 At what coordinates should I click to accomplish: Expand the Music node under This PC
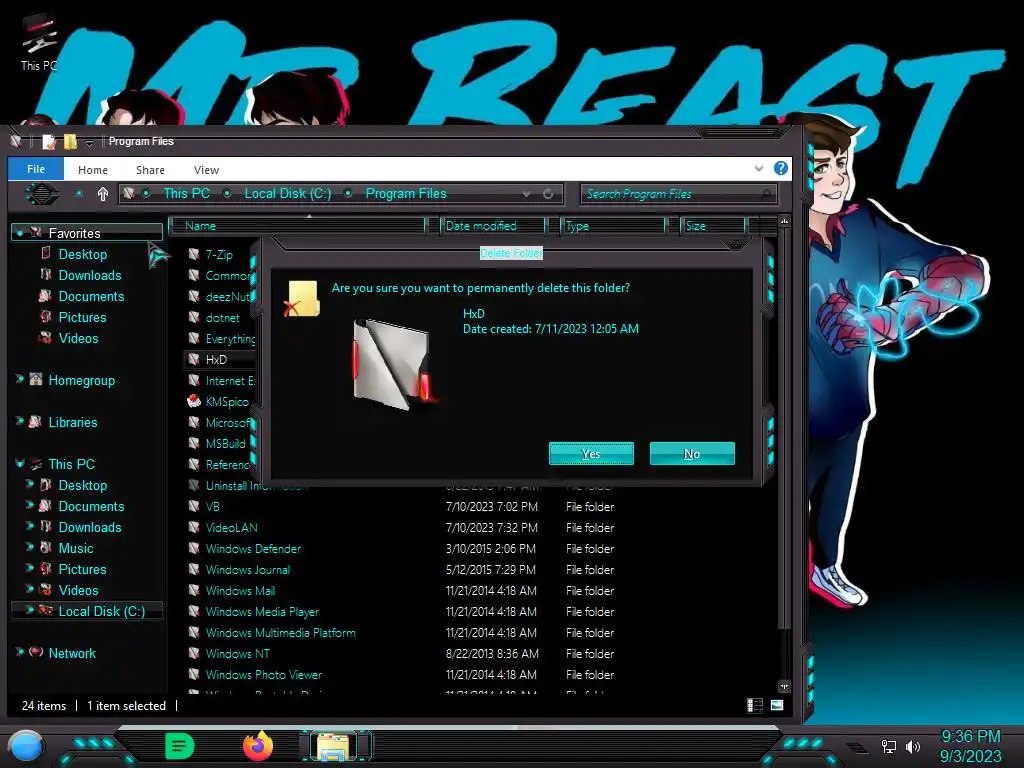[x=29, y=547]
